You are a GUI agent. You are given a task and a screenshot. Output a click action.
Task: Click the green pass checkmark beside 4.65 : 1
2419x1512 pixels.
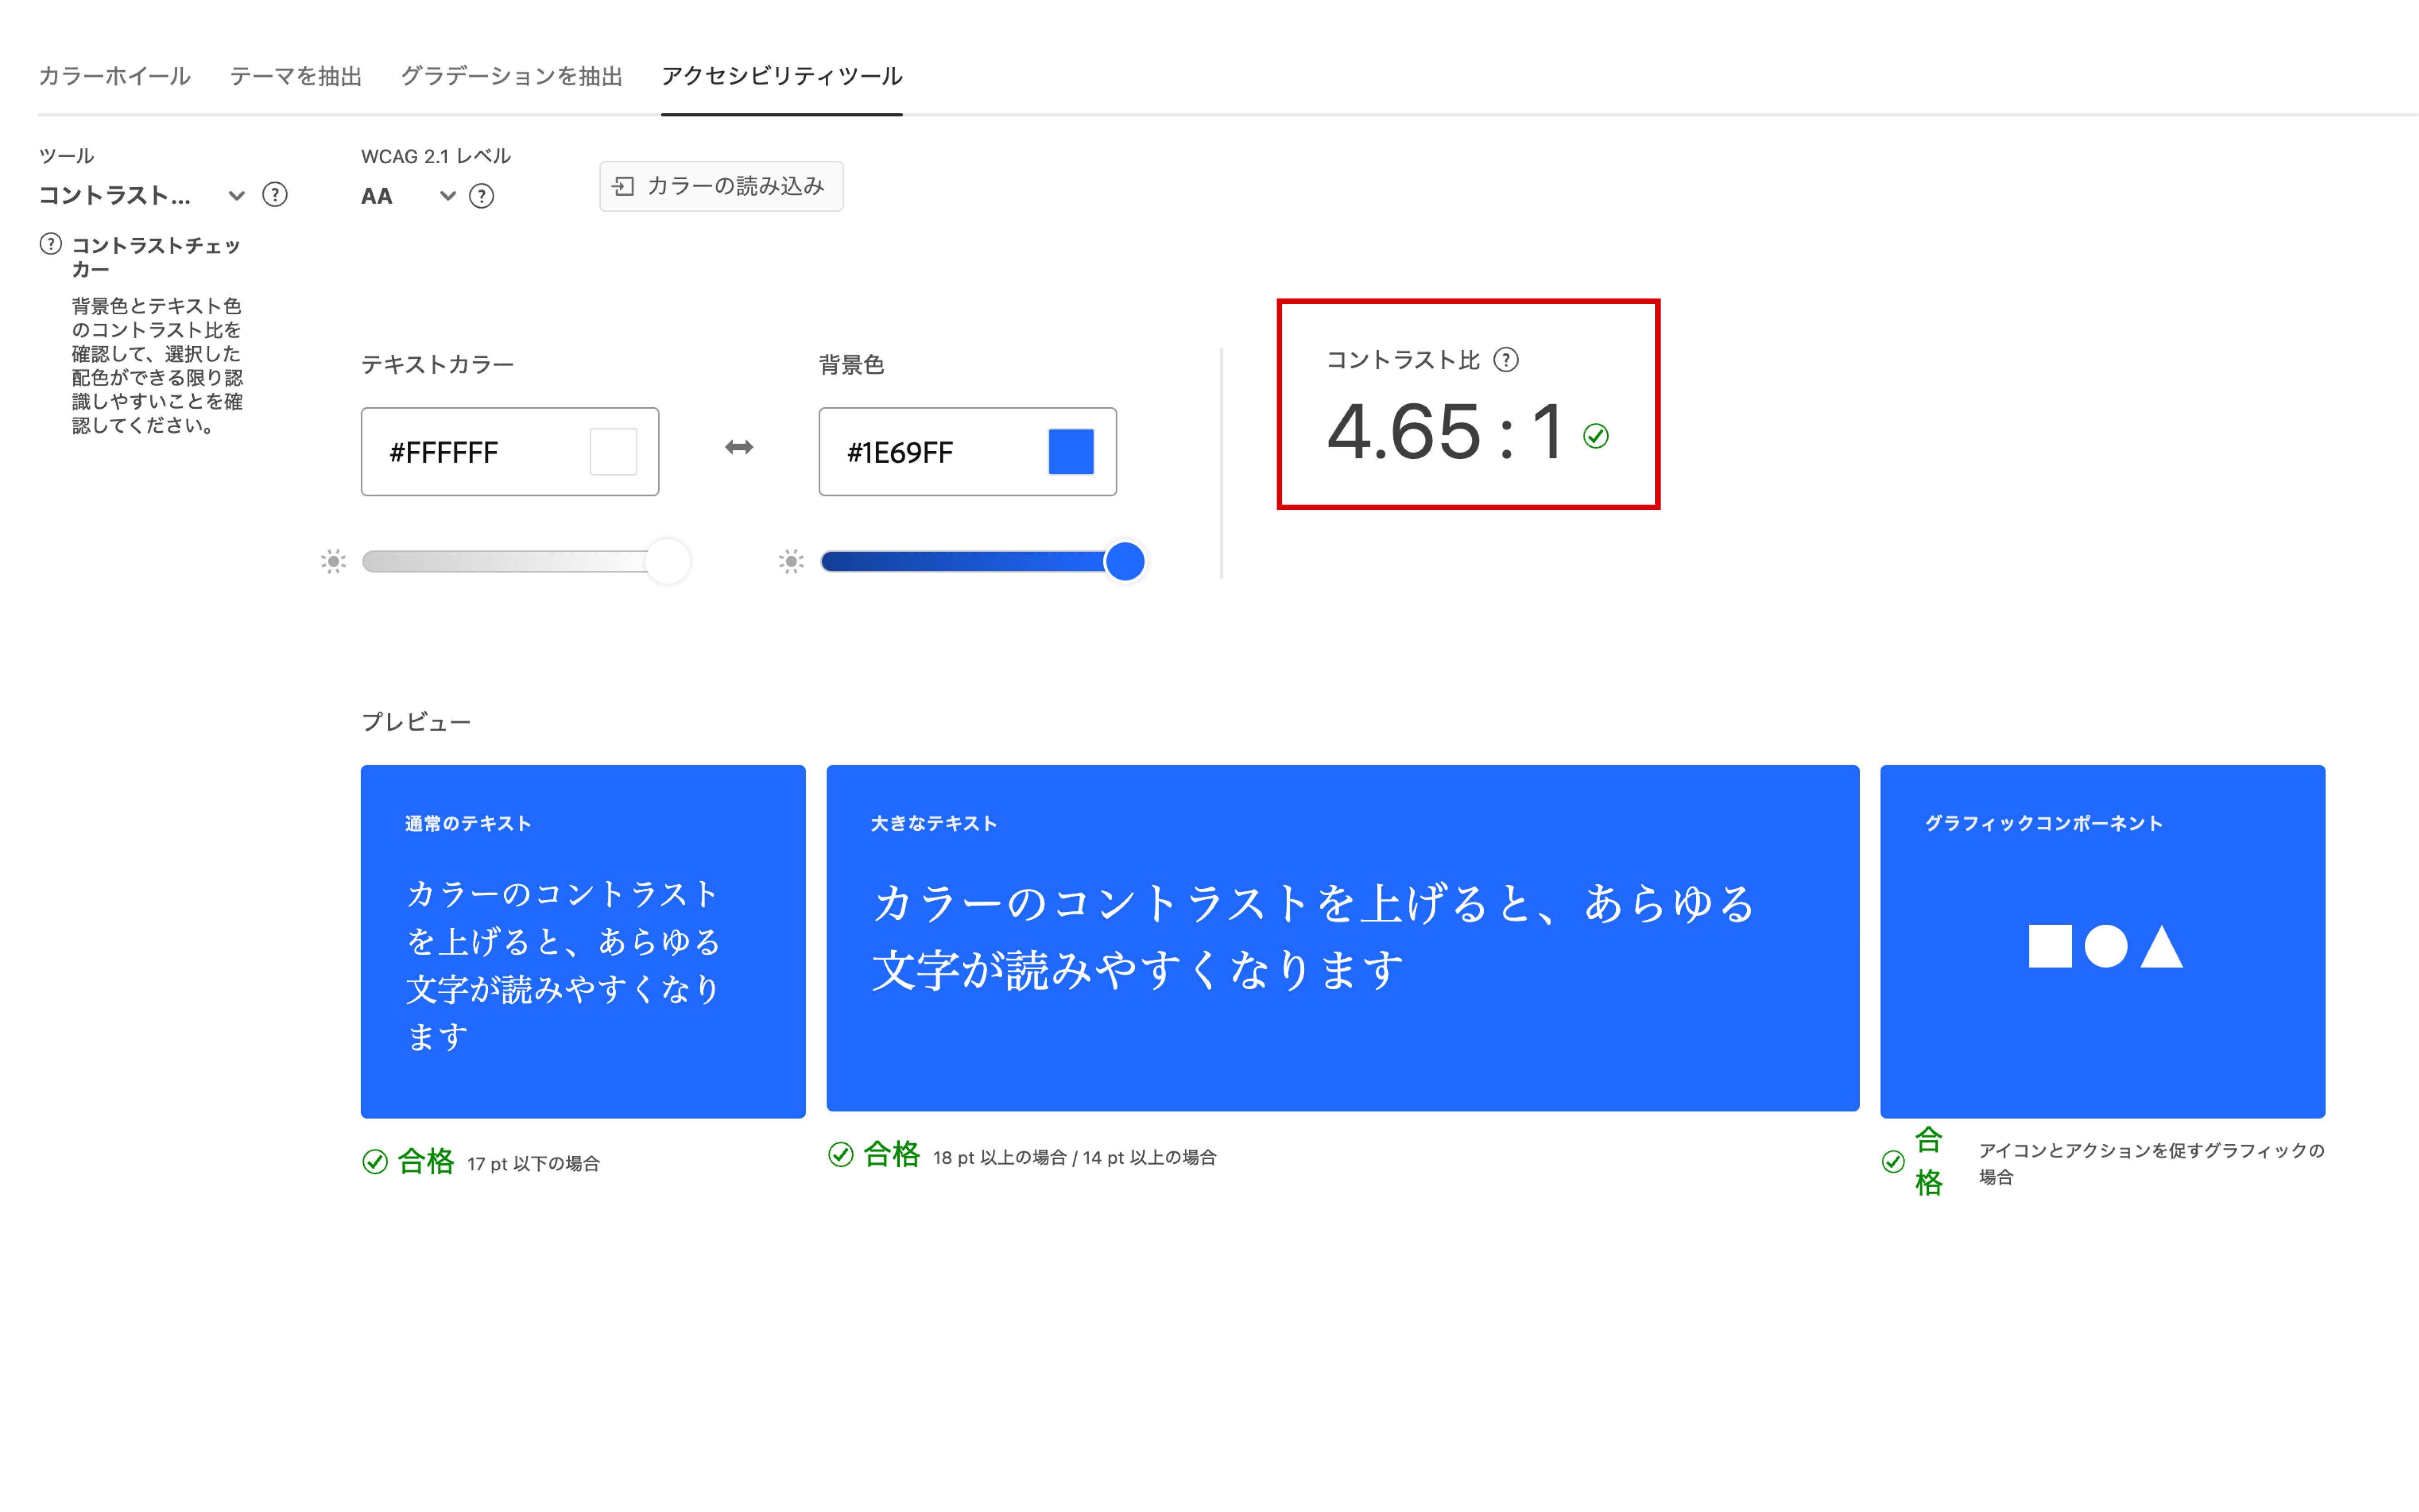(1596, 436)
